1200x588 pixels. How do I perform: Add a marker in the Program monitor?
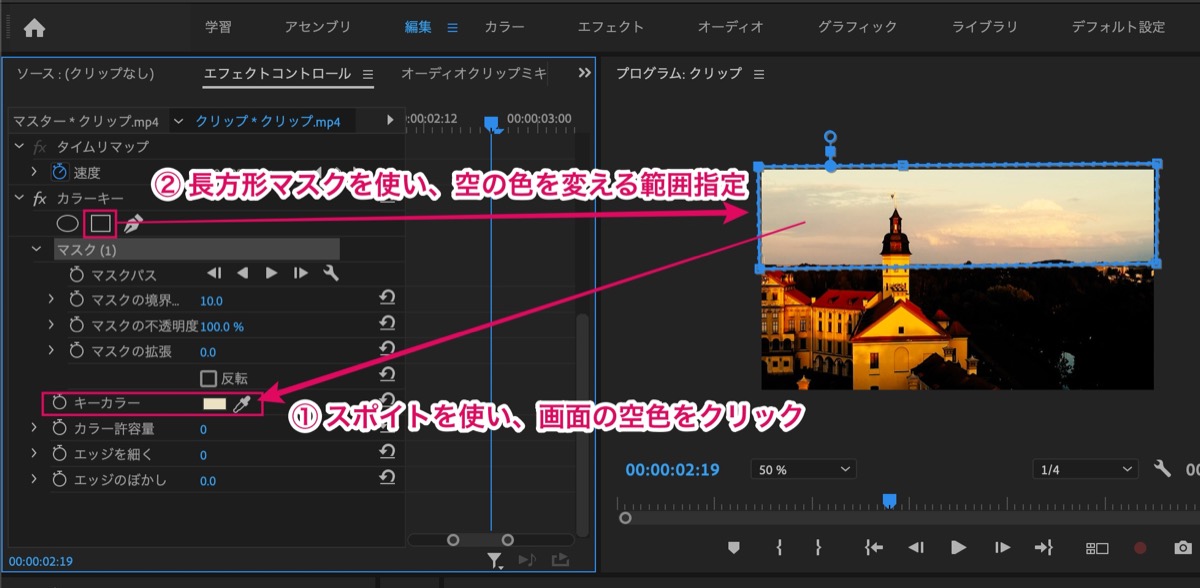pyautogui.click(x=733, y=547)
